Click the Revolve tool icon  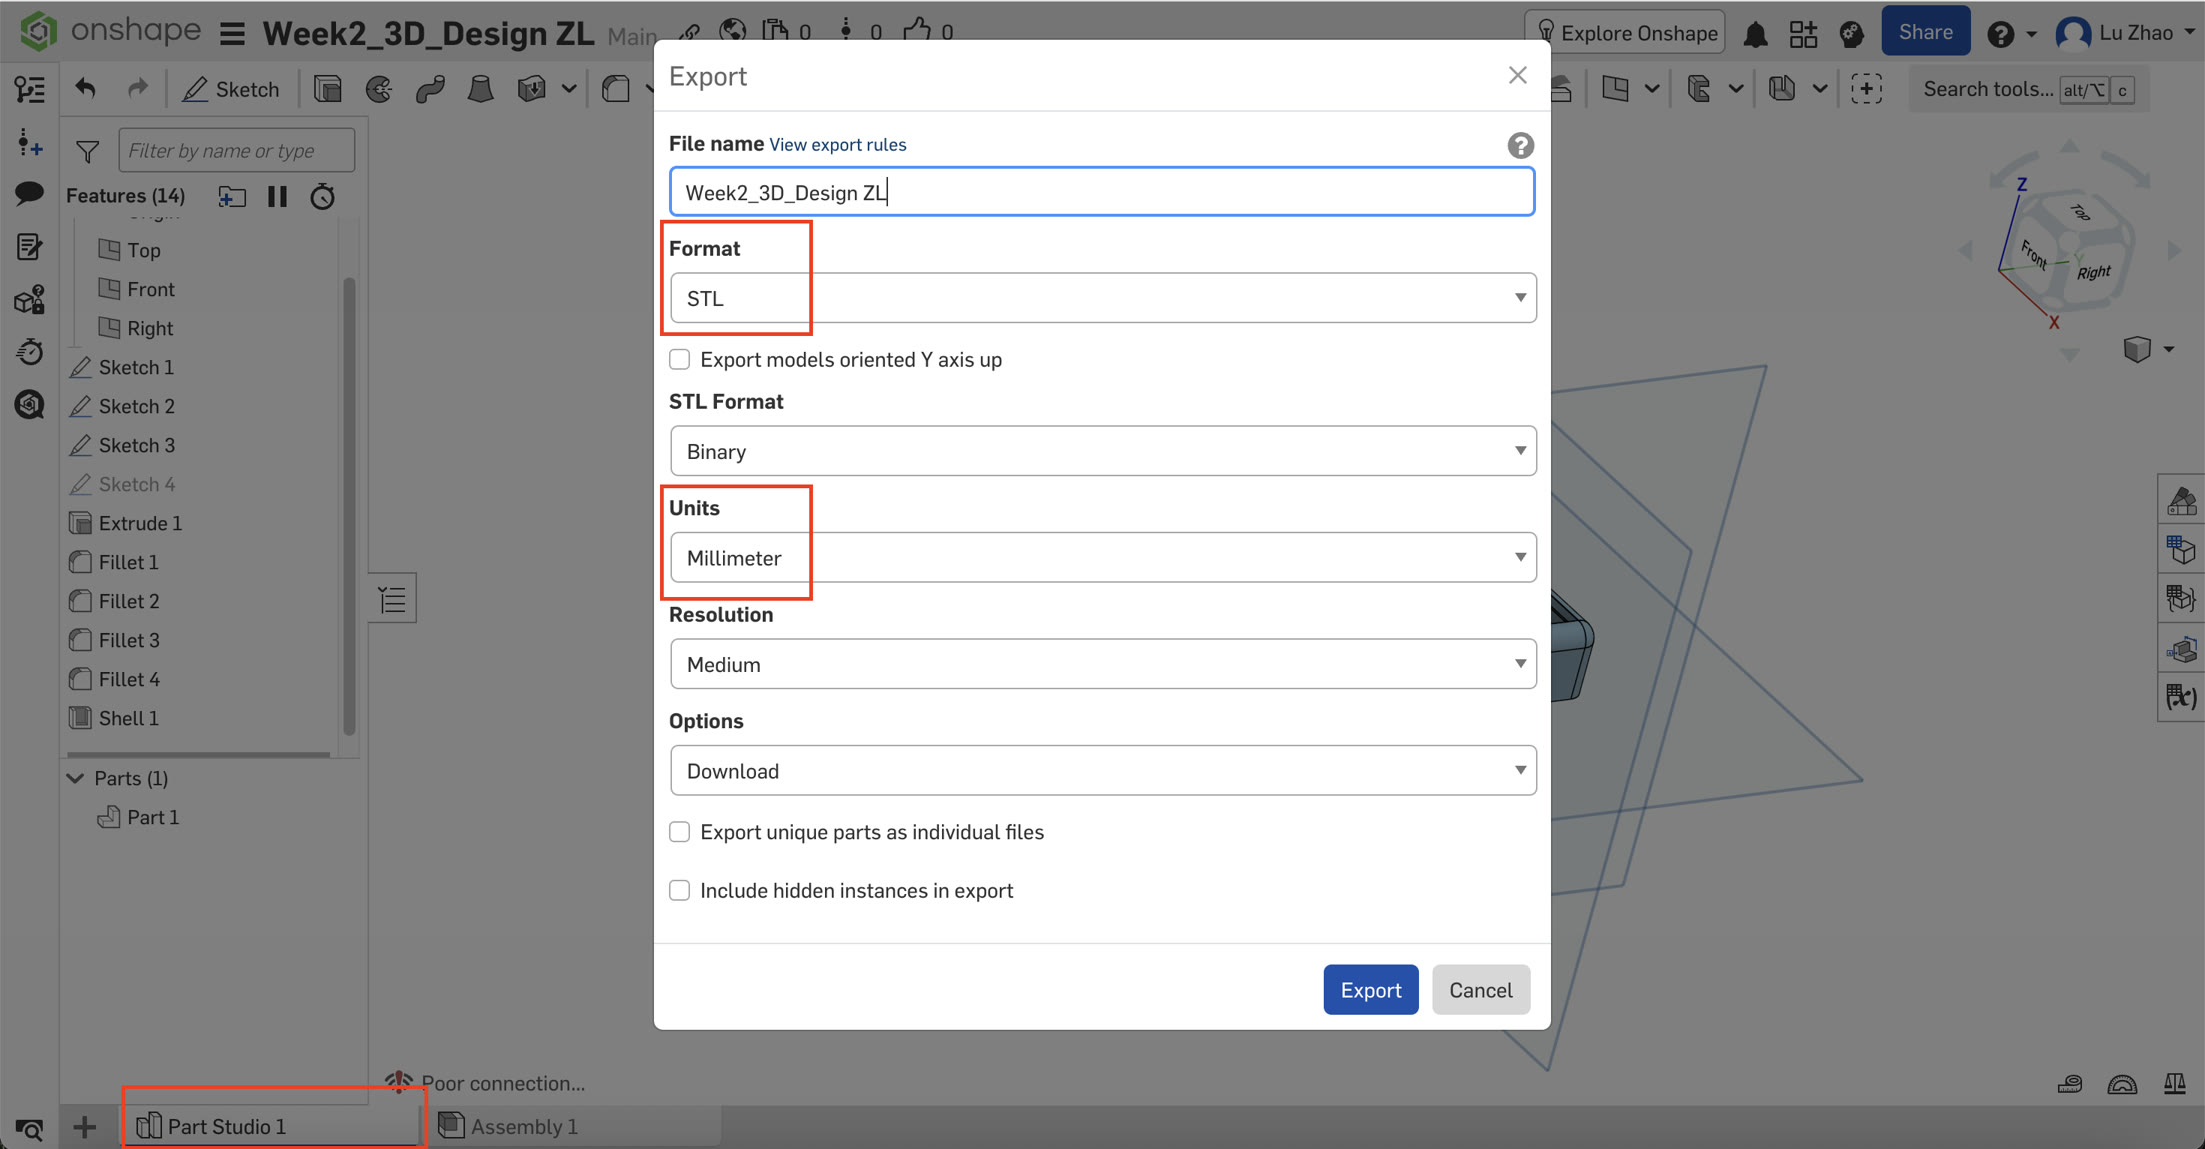[379, 89]
